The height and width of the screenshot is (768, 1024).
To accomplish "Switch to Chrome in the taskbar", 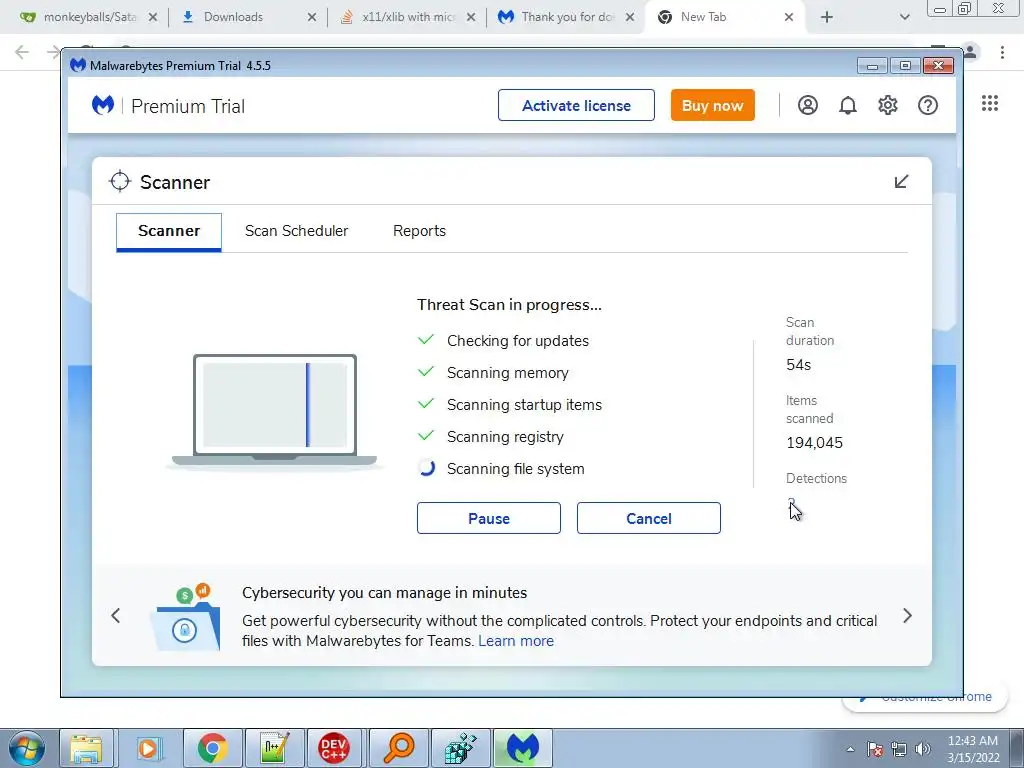I will tap(212, 748).
